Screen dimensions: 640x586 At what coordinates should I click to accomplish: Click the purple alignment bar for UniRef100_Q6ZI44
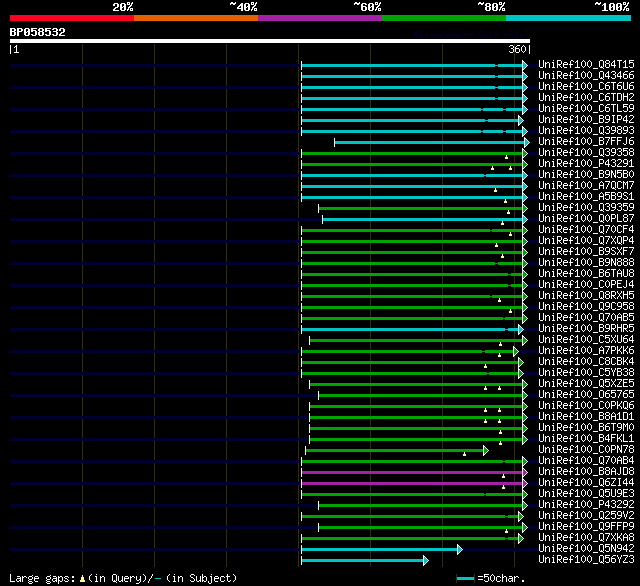(412, 484)
